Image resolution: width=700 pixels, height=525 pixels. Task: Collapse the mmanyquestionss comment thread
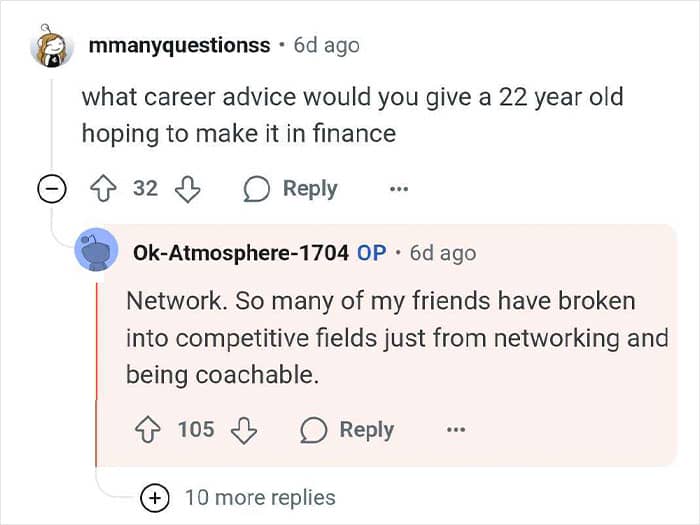(x=51, y=189)
